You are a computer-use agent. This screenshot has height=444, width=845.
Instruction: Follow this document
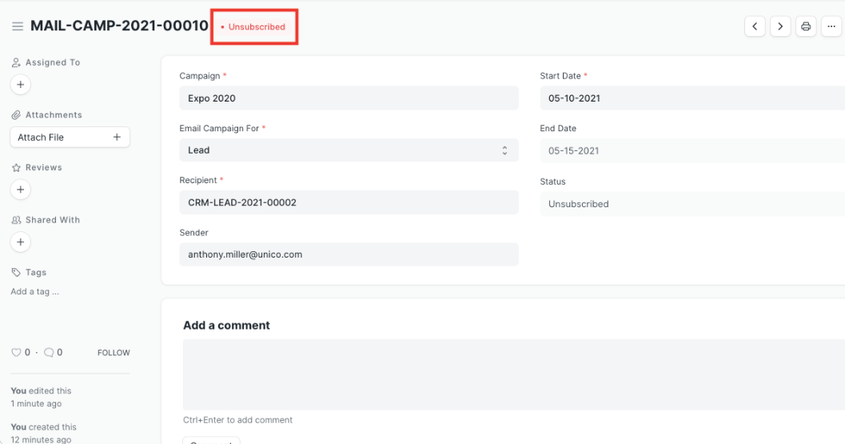(x=113, y=353)
